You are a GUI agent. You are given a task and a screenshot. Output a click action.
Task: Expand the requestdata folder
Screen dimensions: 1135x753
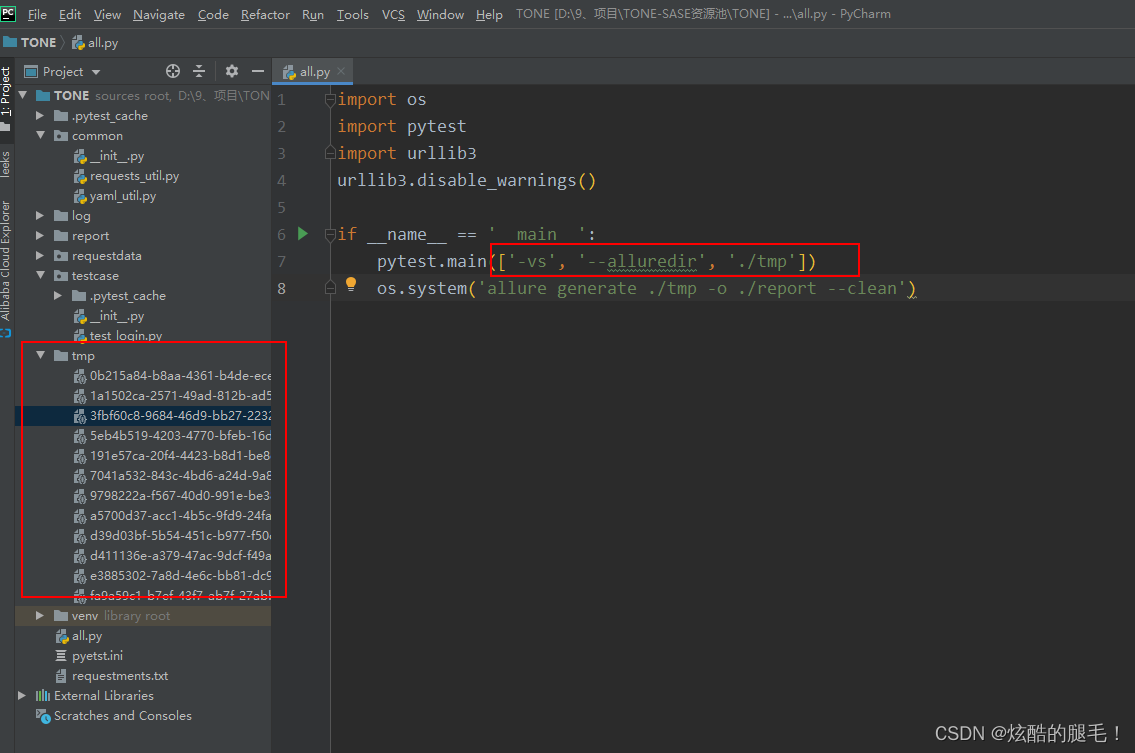coord(41,256)
